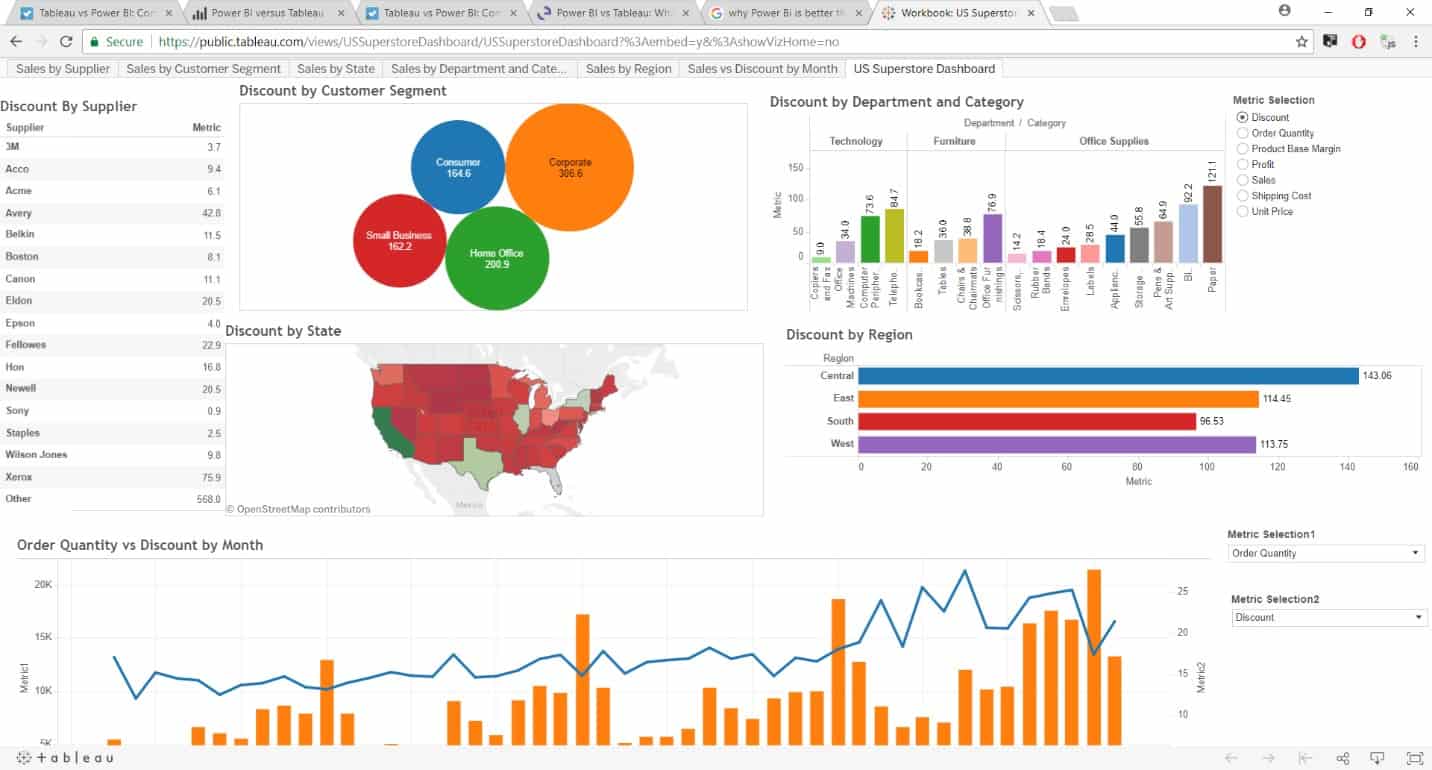The height and width of the screenshot is (770, 1432).
Task: Click the red Small Business bubble
Action: tap(398, 240)
